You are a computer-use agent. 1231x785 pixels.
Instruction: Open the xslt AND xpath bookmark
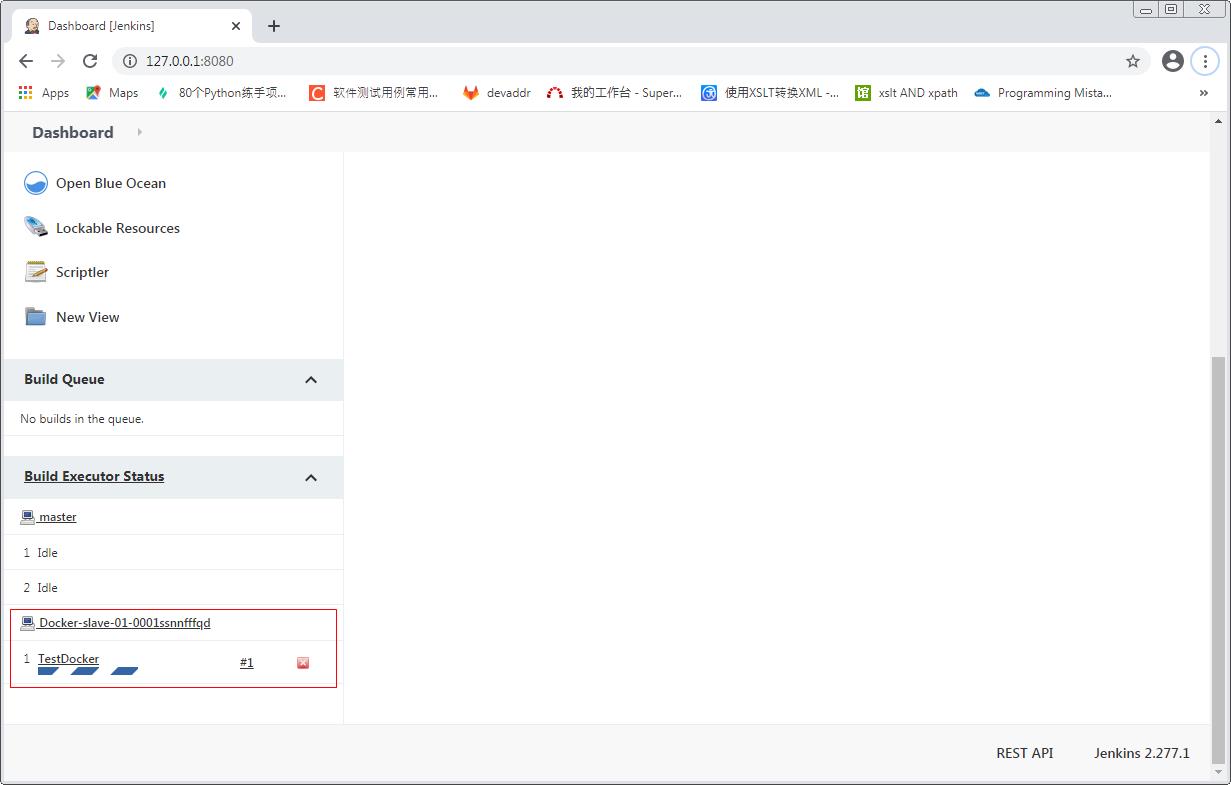tap(907, 93)
